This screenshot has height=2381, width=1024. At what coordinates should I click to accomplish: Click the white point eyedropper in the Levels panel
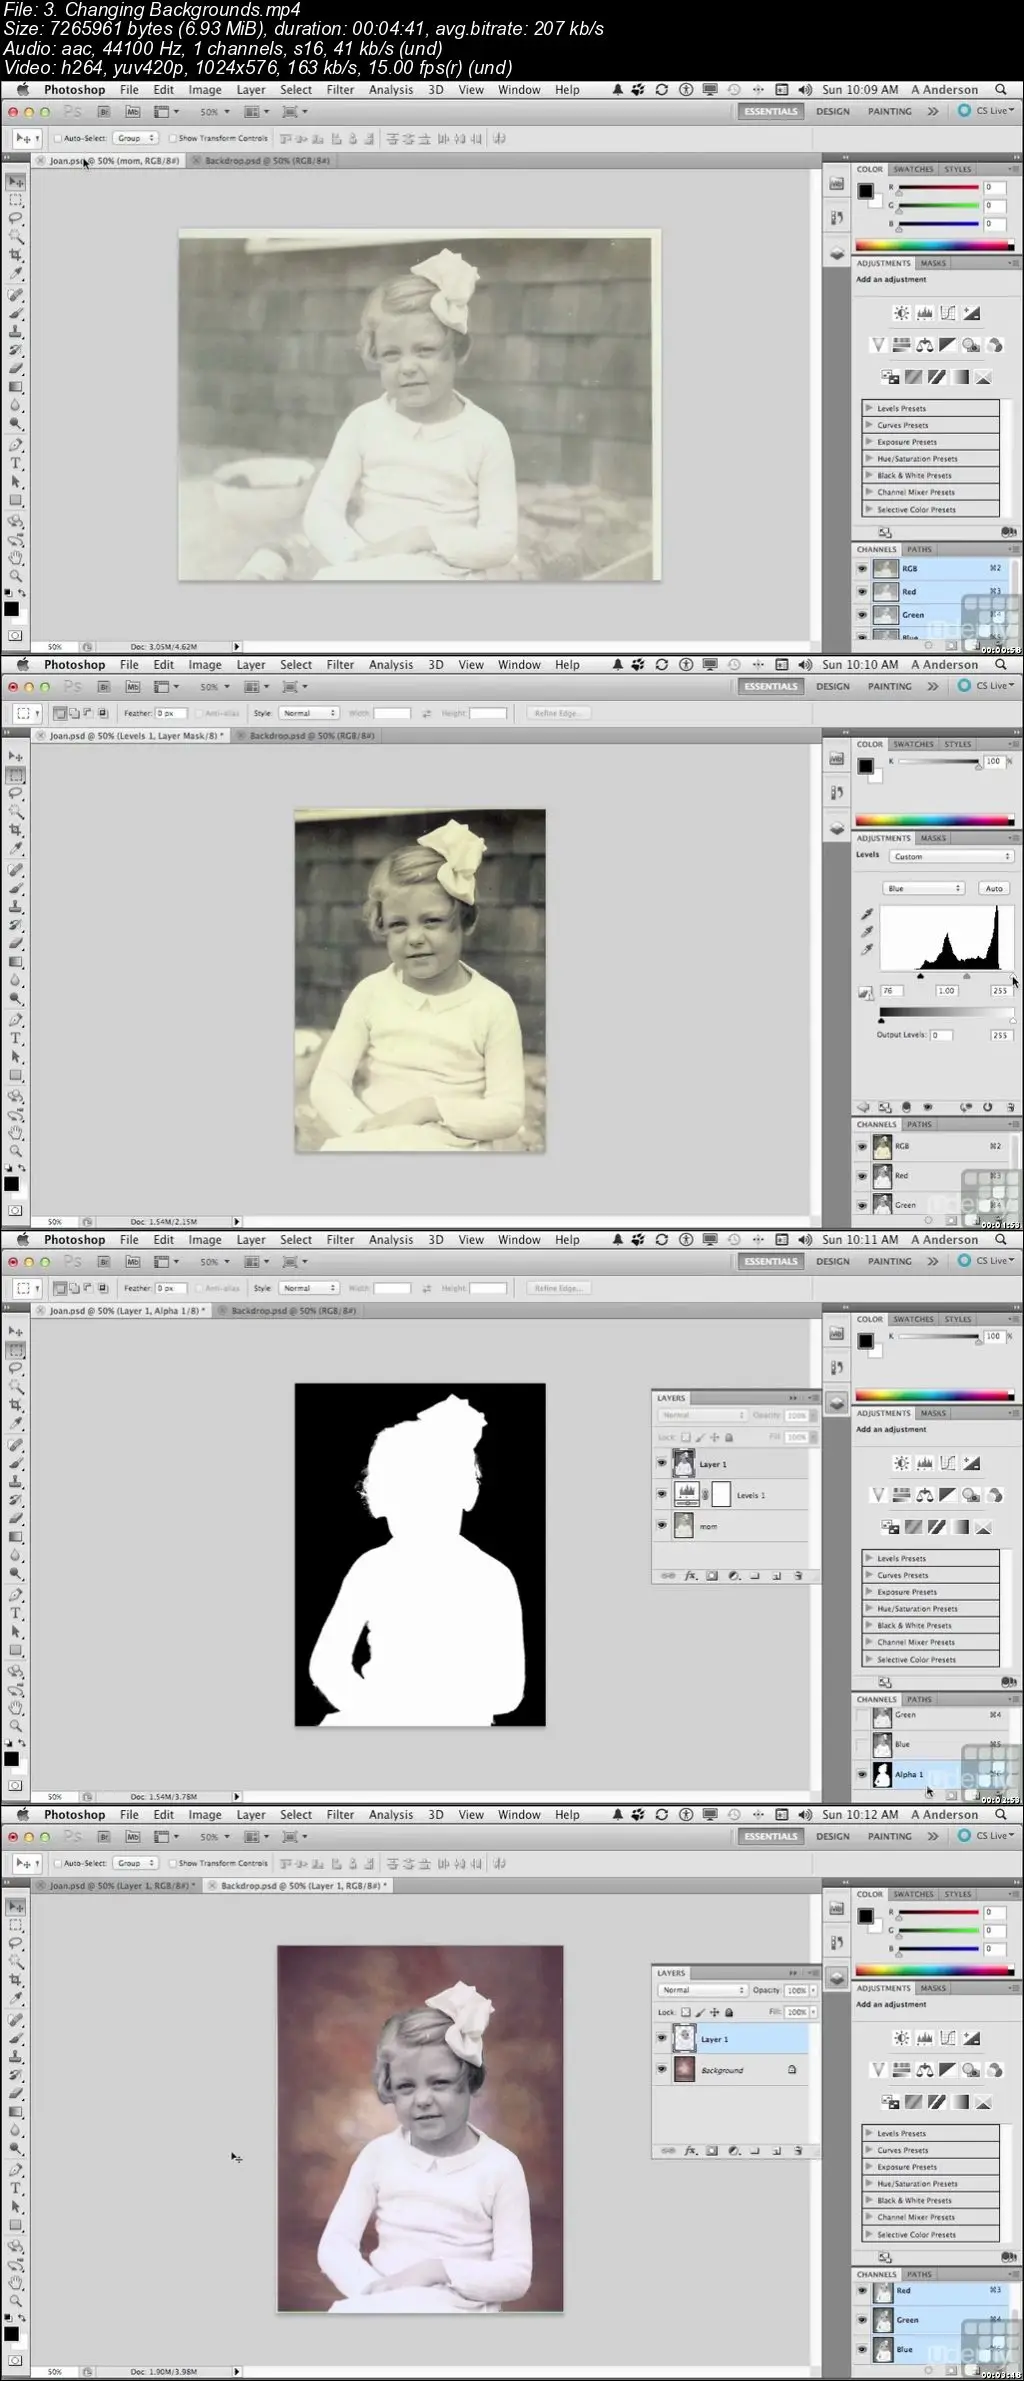867,949
